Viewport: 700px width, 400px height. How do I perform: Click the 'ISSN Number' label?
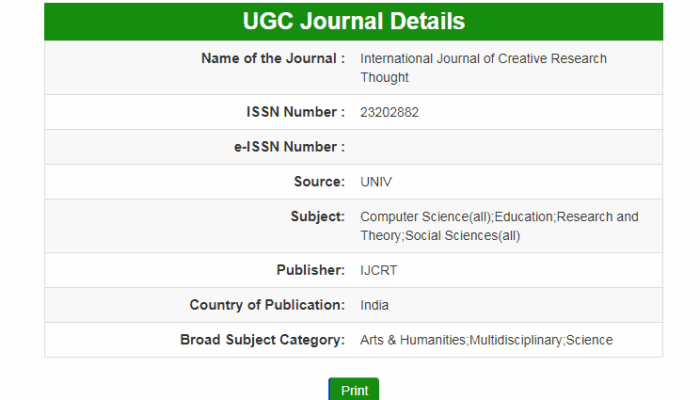(295, 112)
